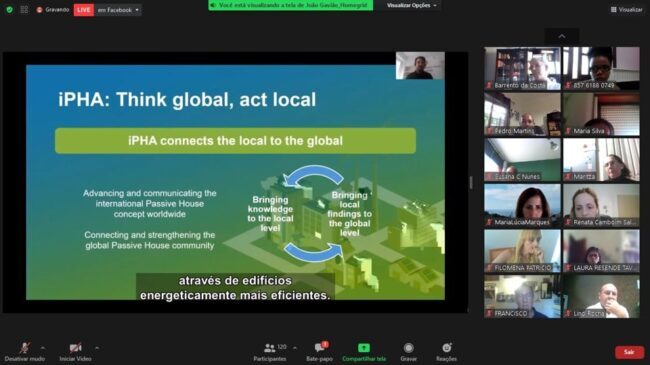Viewport: 650px width, 365px height.
Task: Click the text 'Bringing knowledge to the local level'
Action: [x=270, y=214]
